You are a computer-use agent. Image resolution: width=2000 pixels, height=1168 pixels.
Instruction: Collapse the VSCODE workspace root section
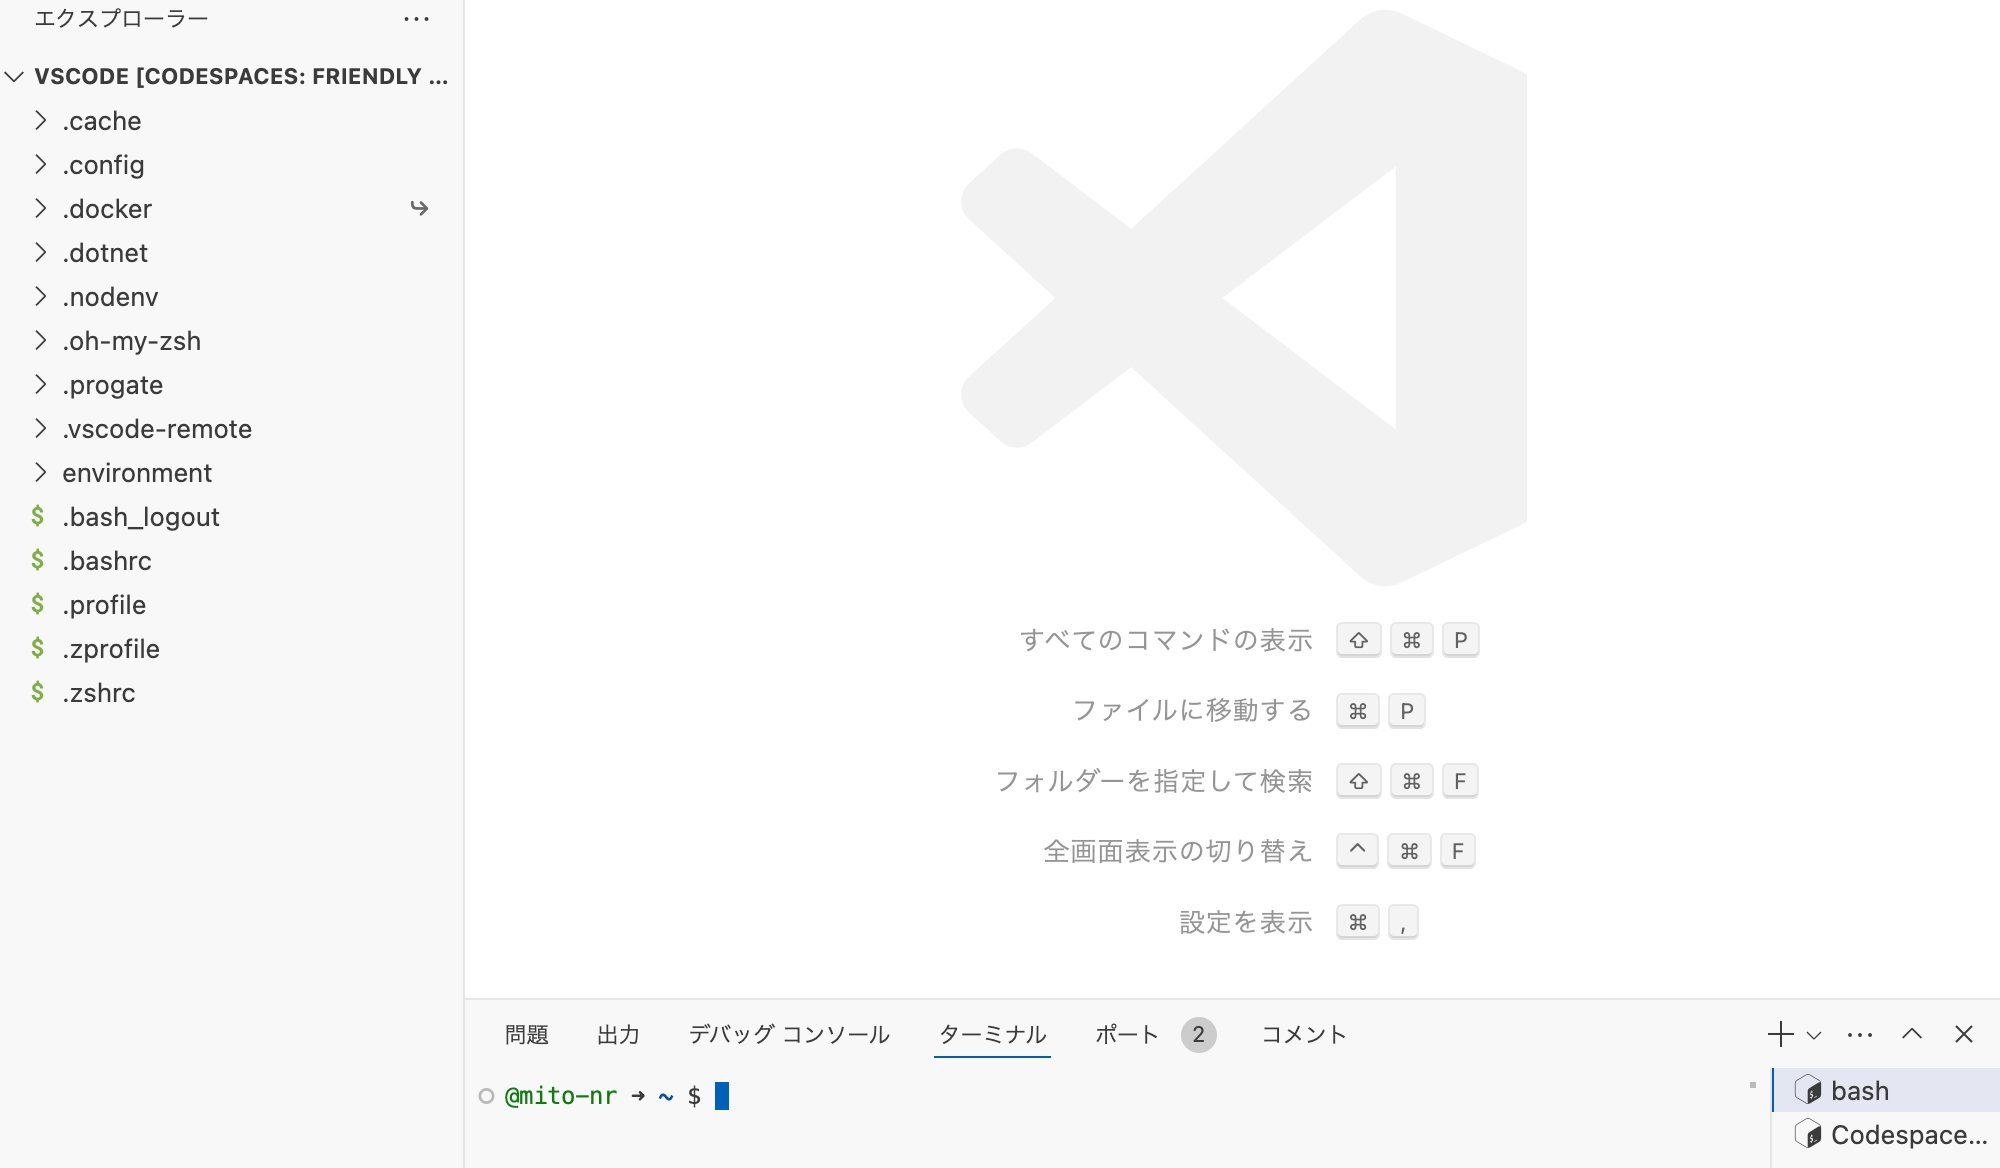14,77
